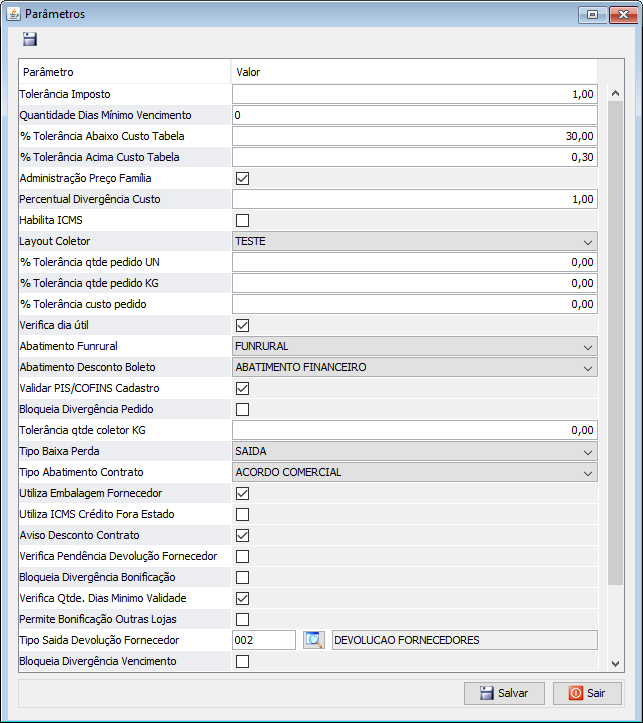643x723 pixels.
Task: Open Abatimento Desconto Boleto combo box
Action: click(x=415, y=367)
